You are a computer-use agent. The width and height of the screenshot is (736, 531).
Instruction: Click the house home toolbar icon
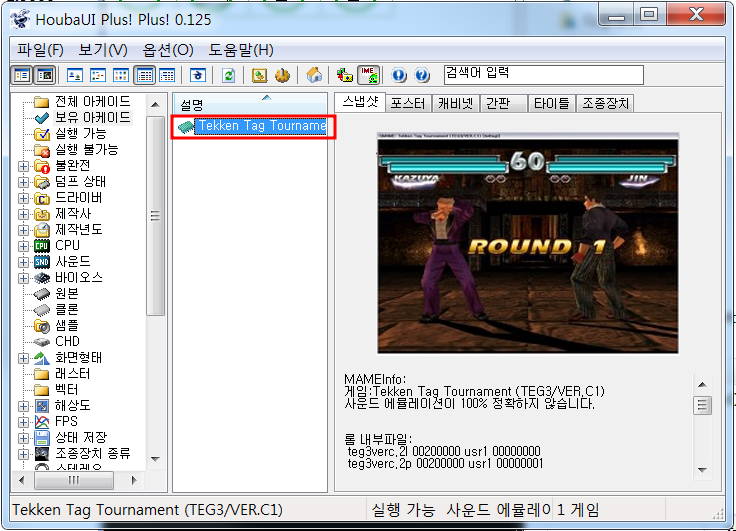coord(314,75)
